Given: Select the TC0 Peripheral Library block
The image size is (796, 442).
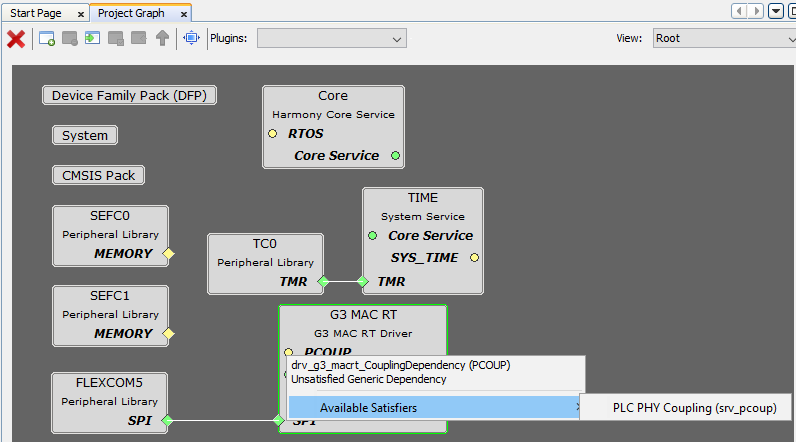Looking at the screenshot, I should pos(265,264).
